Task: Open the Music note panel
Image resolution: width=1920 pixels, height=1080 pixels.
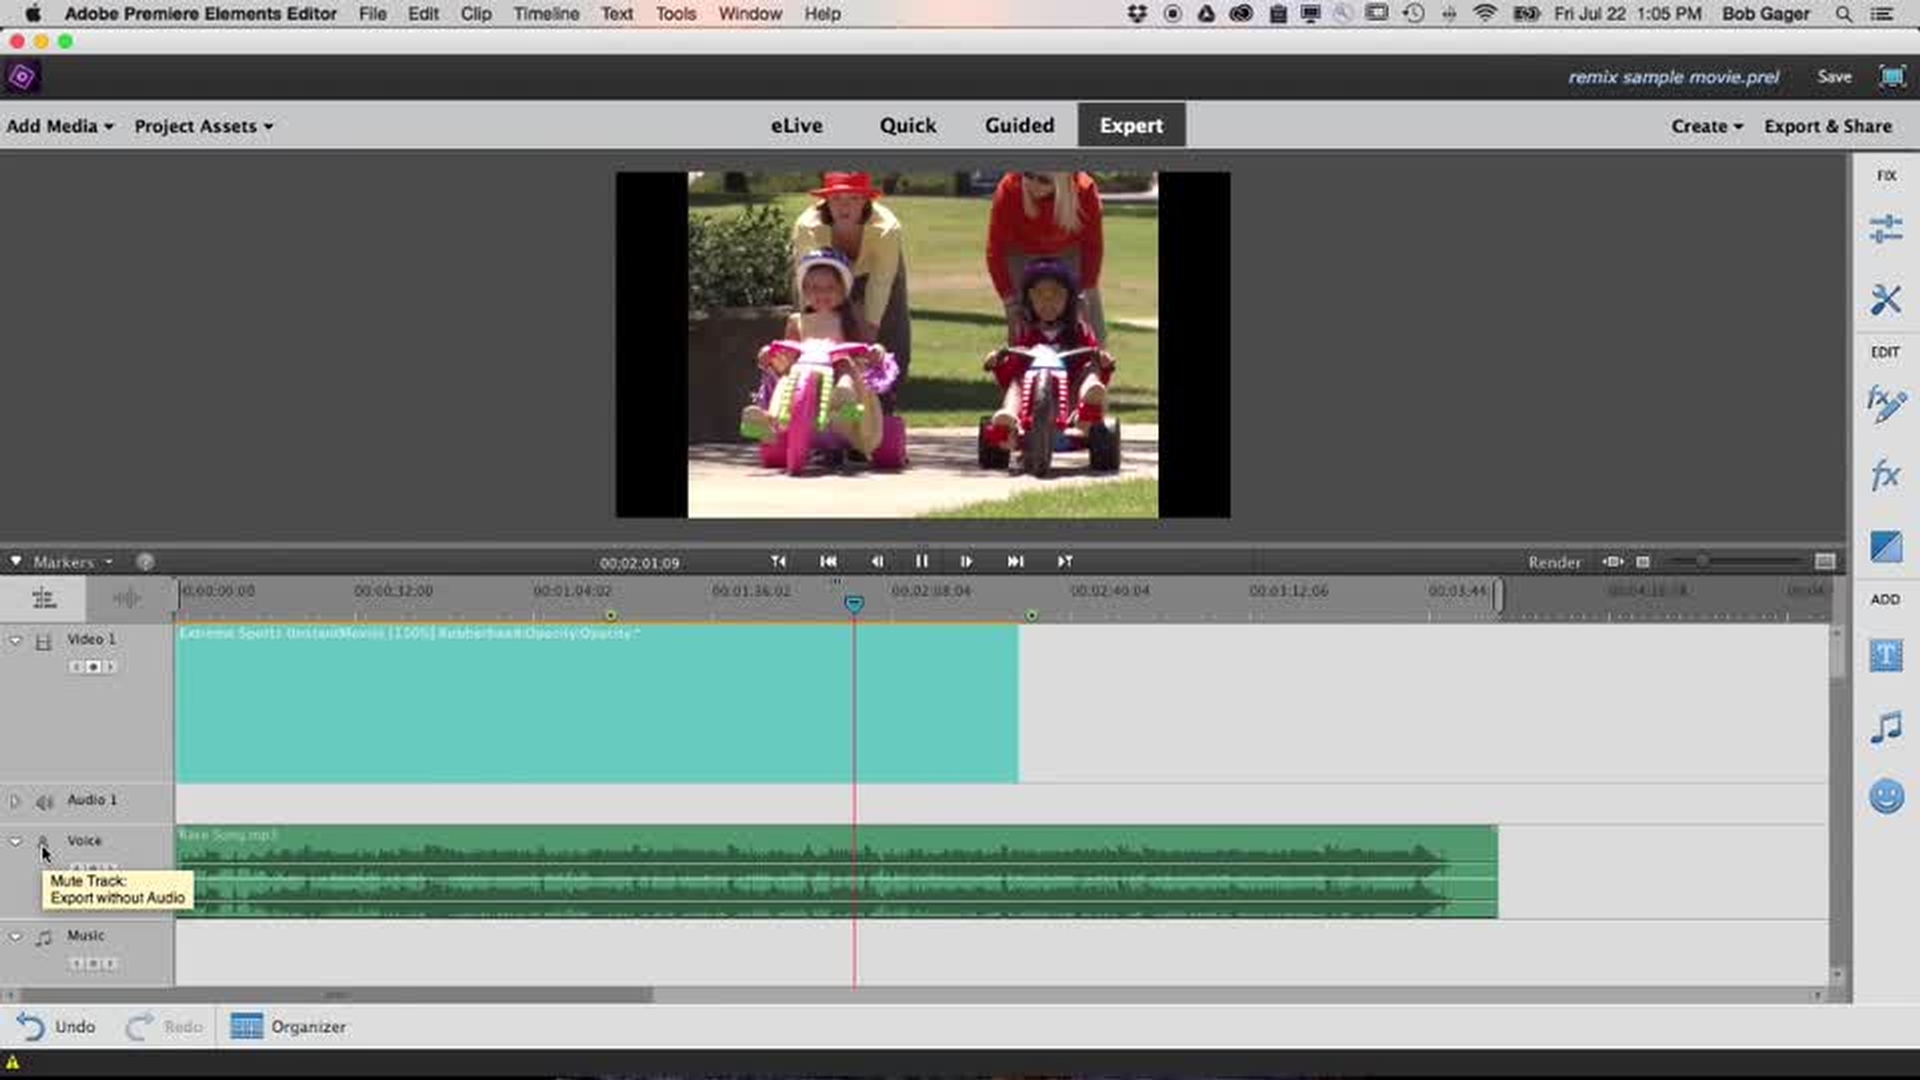Action: point(1885,727)
